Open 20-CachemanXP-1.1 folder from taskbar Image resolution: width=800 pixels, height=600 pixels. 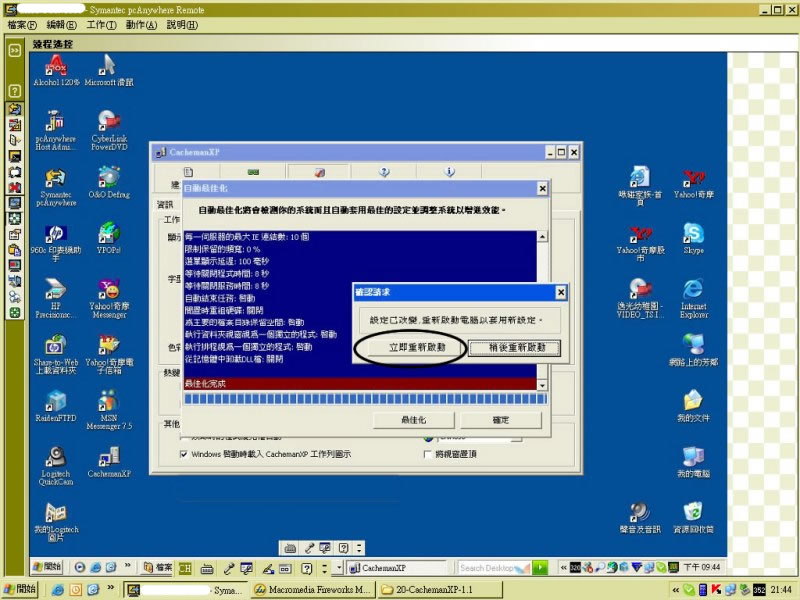(440, 590)
